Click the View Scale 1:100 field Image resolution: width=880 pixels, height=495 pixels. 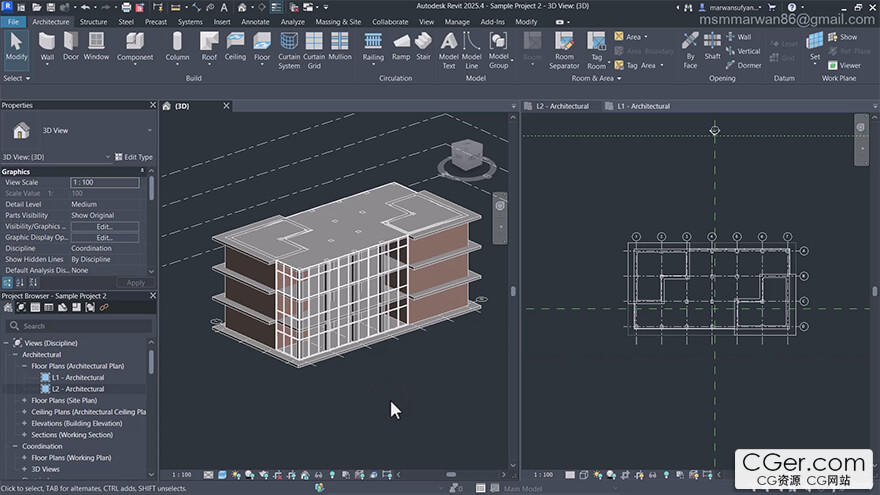click(x=104, y=182)
